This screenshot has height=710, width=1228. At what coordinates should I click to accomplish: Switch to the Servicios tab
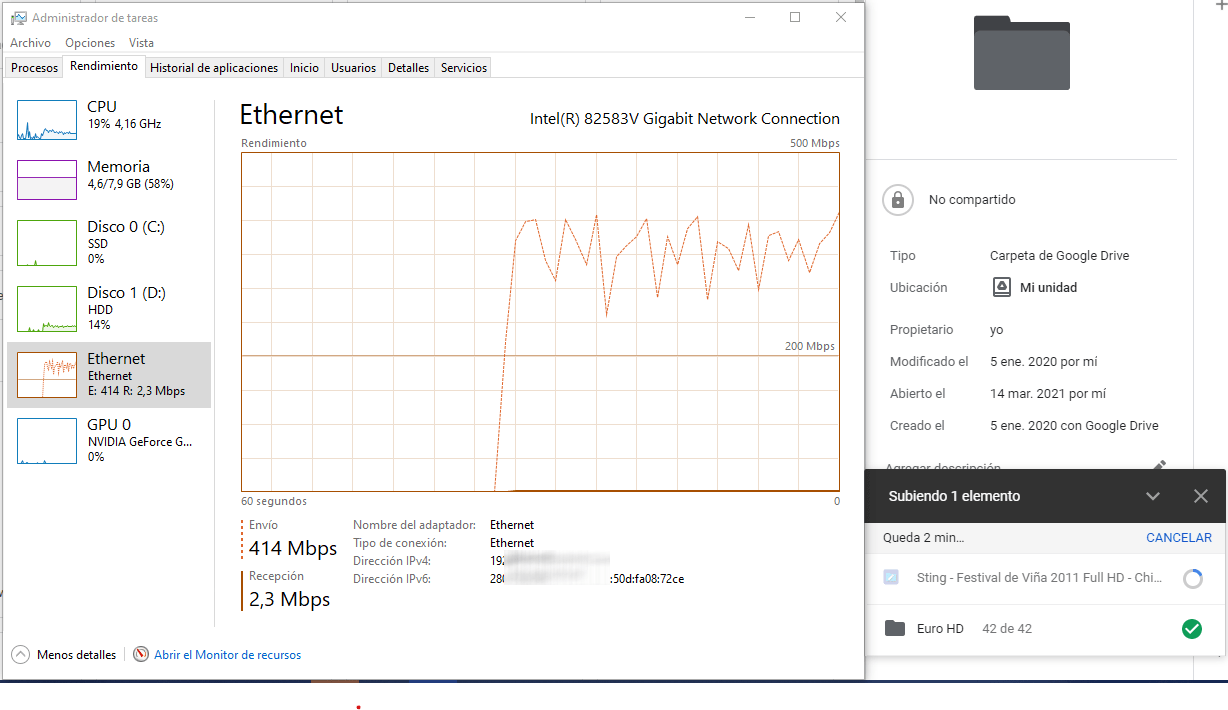pyautogui.click(x=464, y=68)
